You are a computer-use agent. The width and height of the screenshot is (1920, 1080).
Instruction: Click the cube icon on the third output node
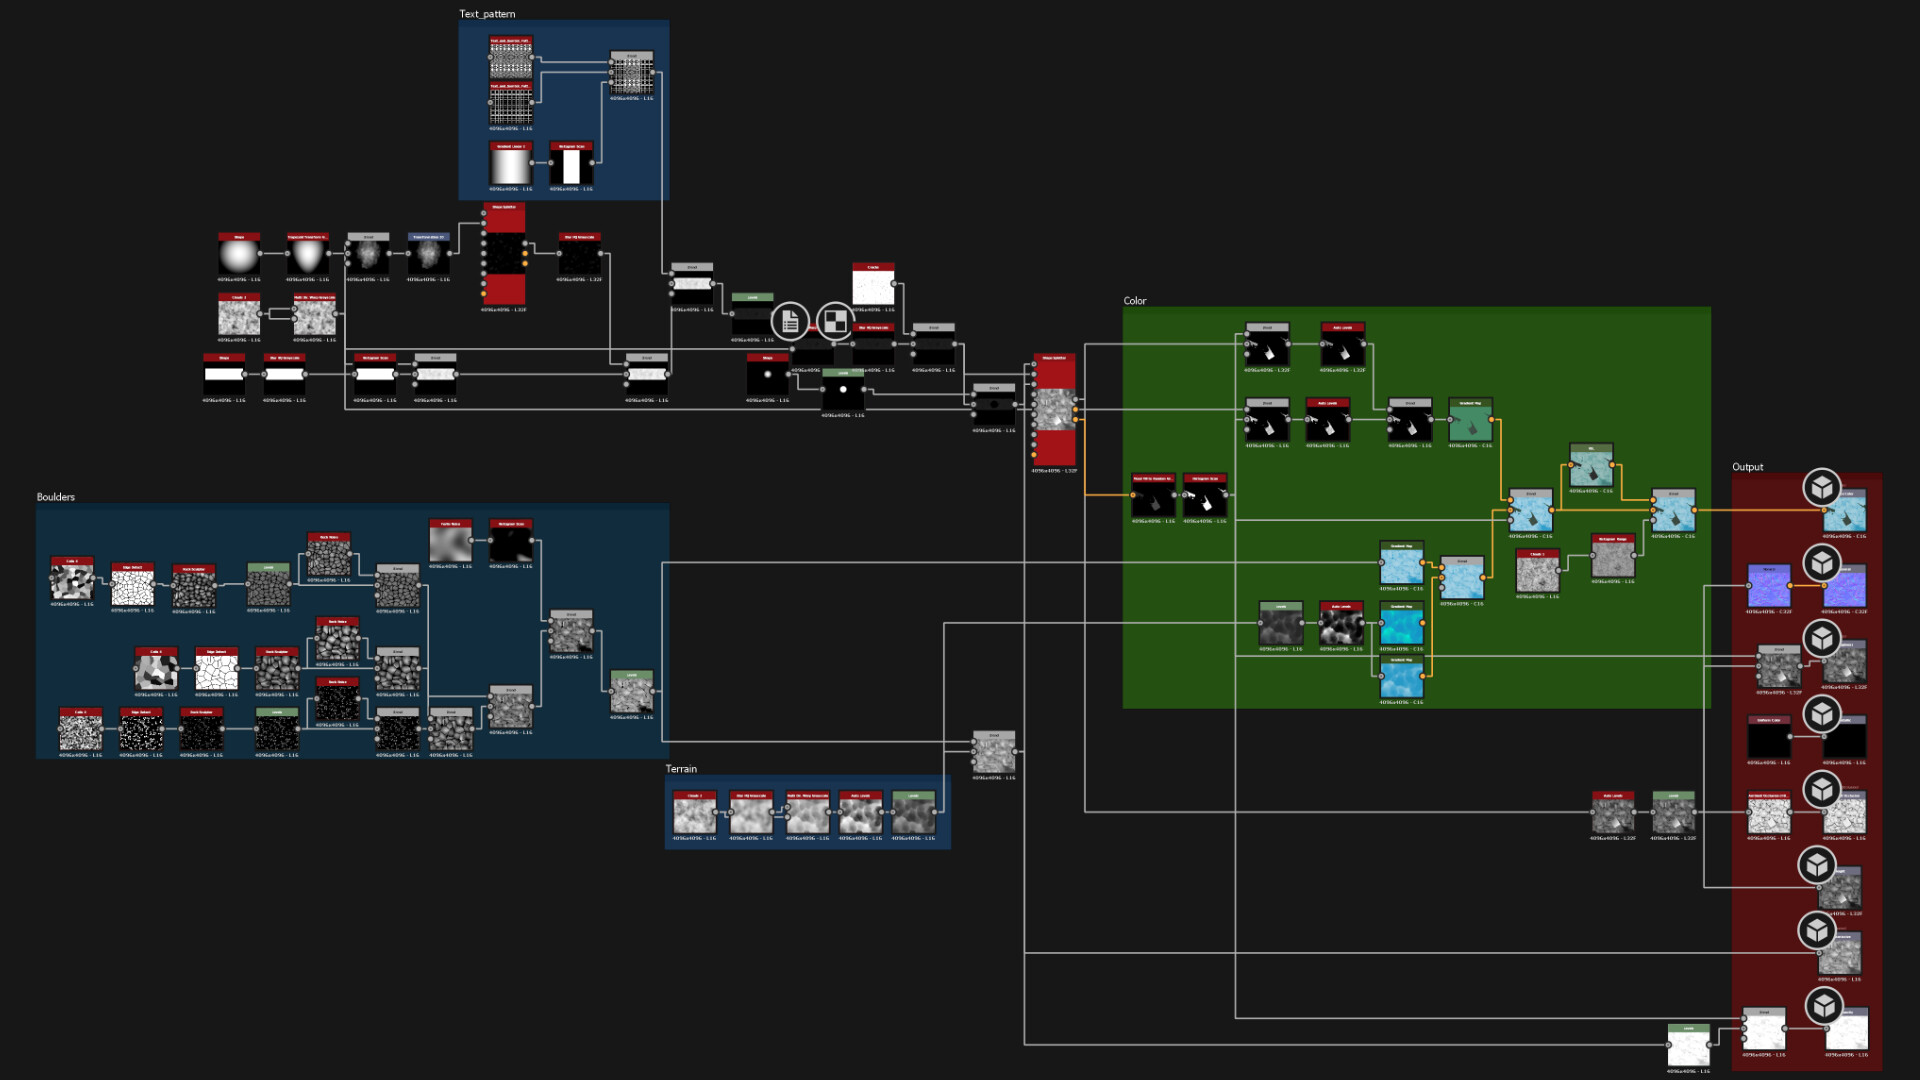1822,638
